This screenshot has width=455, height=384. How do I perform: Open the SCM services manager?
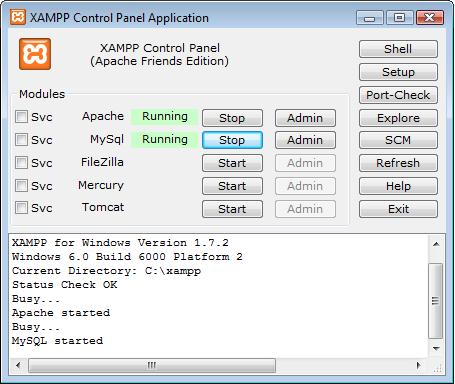(398, 140)
